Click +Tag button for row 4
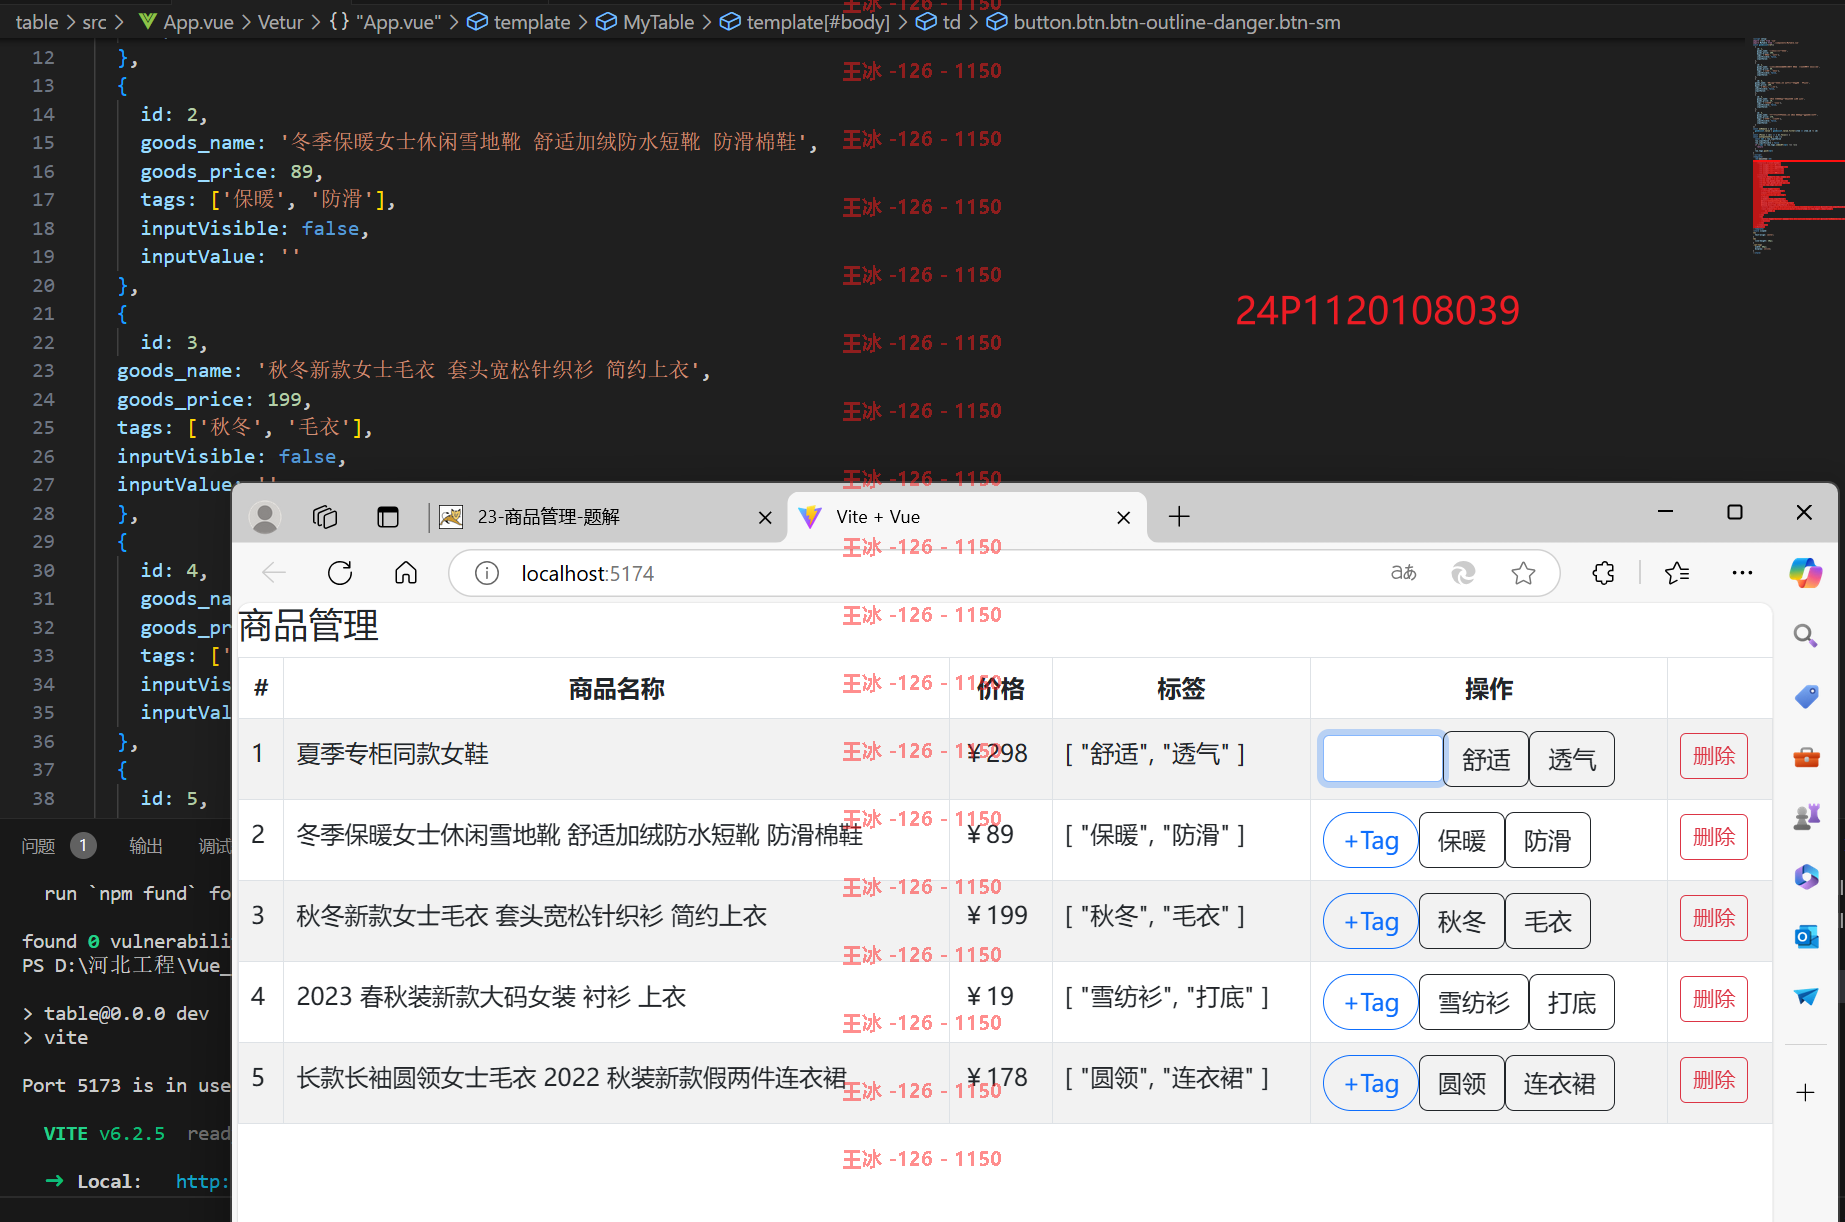1845x1222 pixels. coord(1371,1002)
